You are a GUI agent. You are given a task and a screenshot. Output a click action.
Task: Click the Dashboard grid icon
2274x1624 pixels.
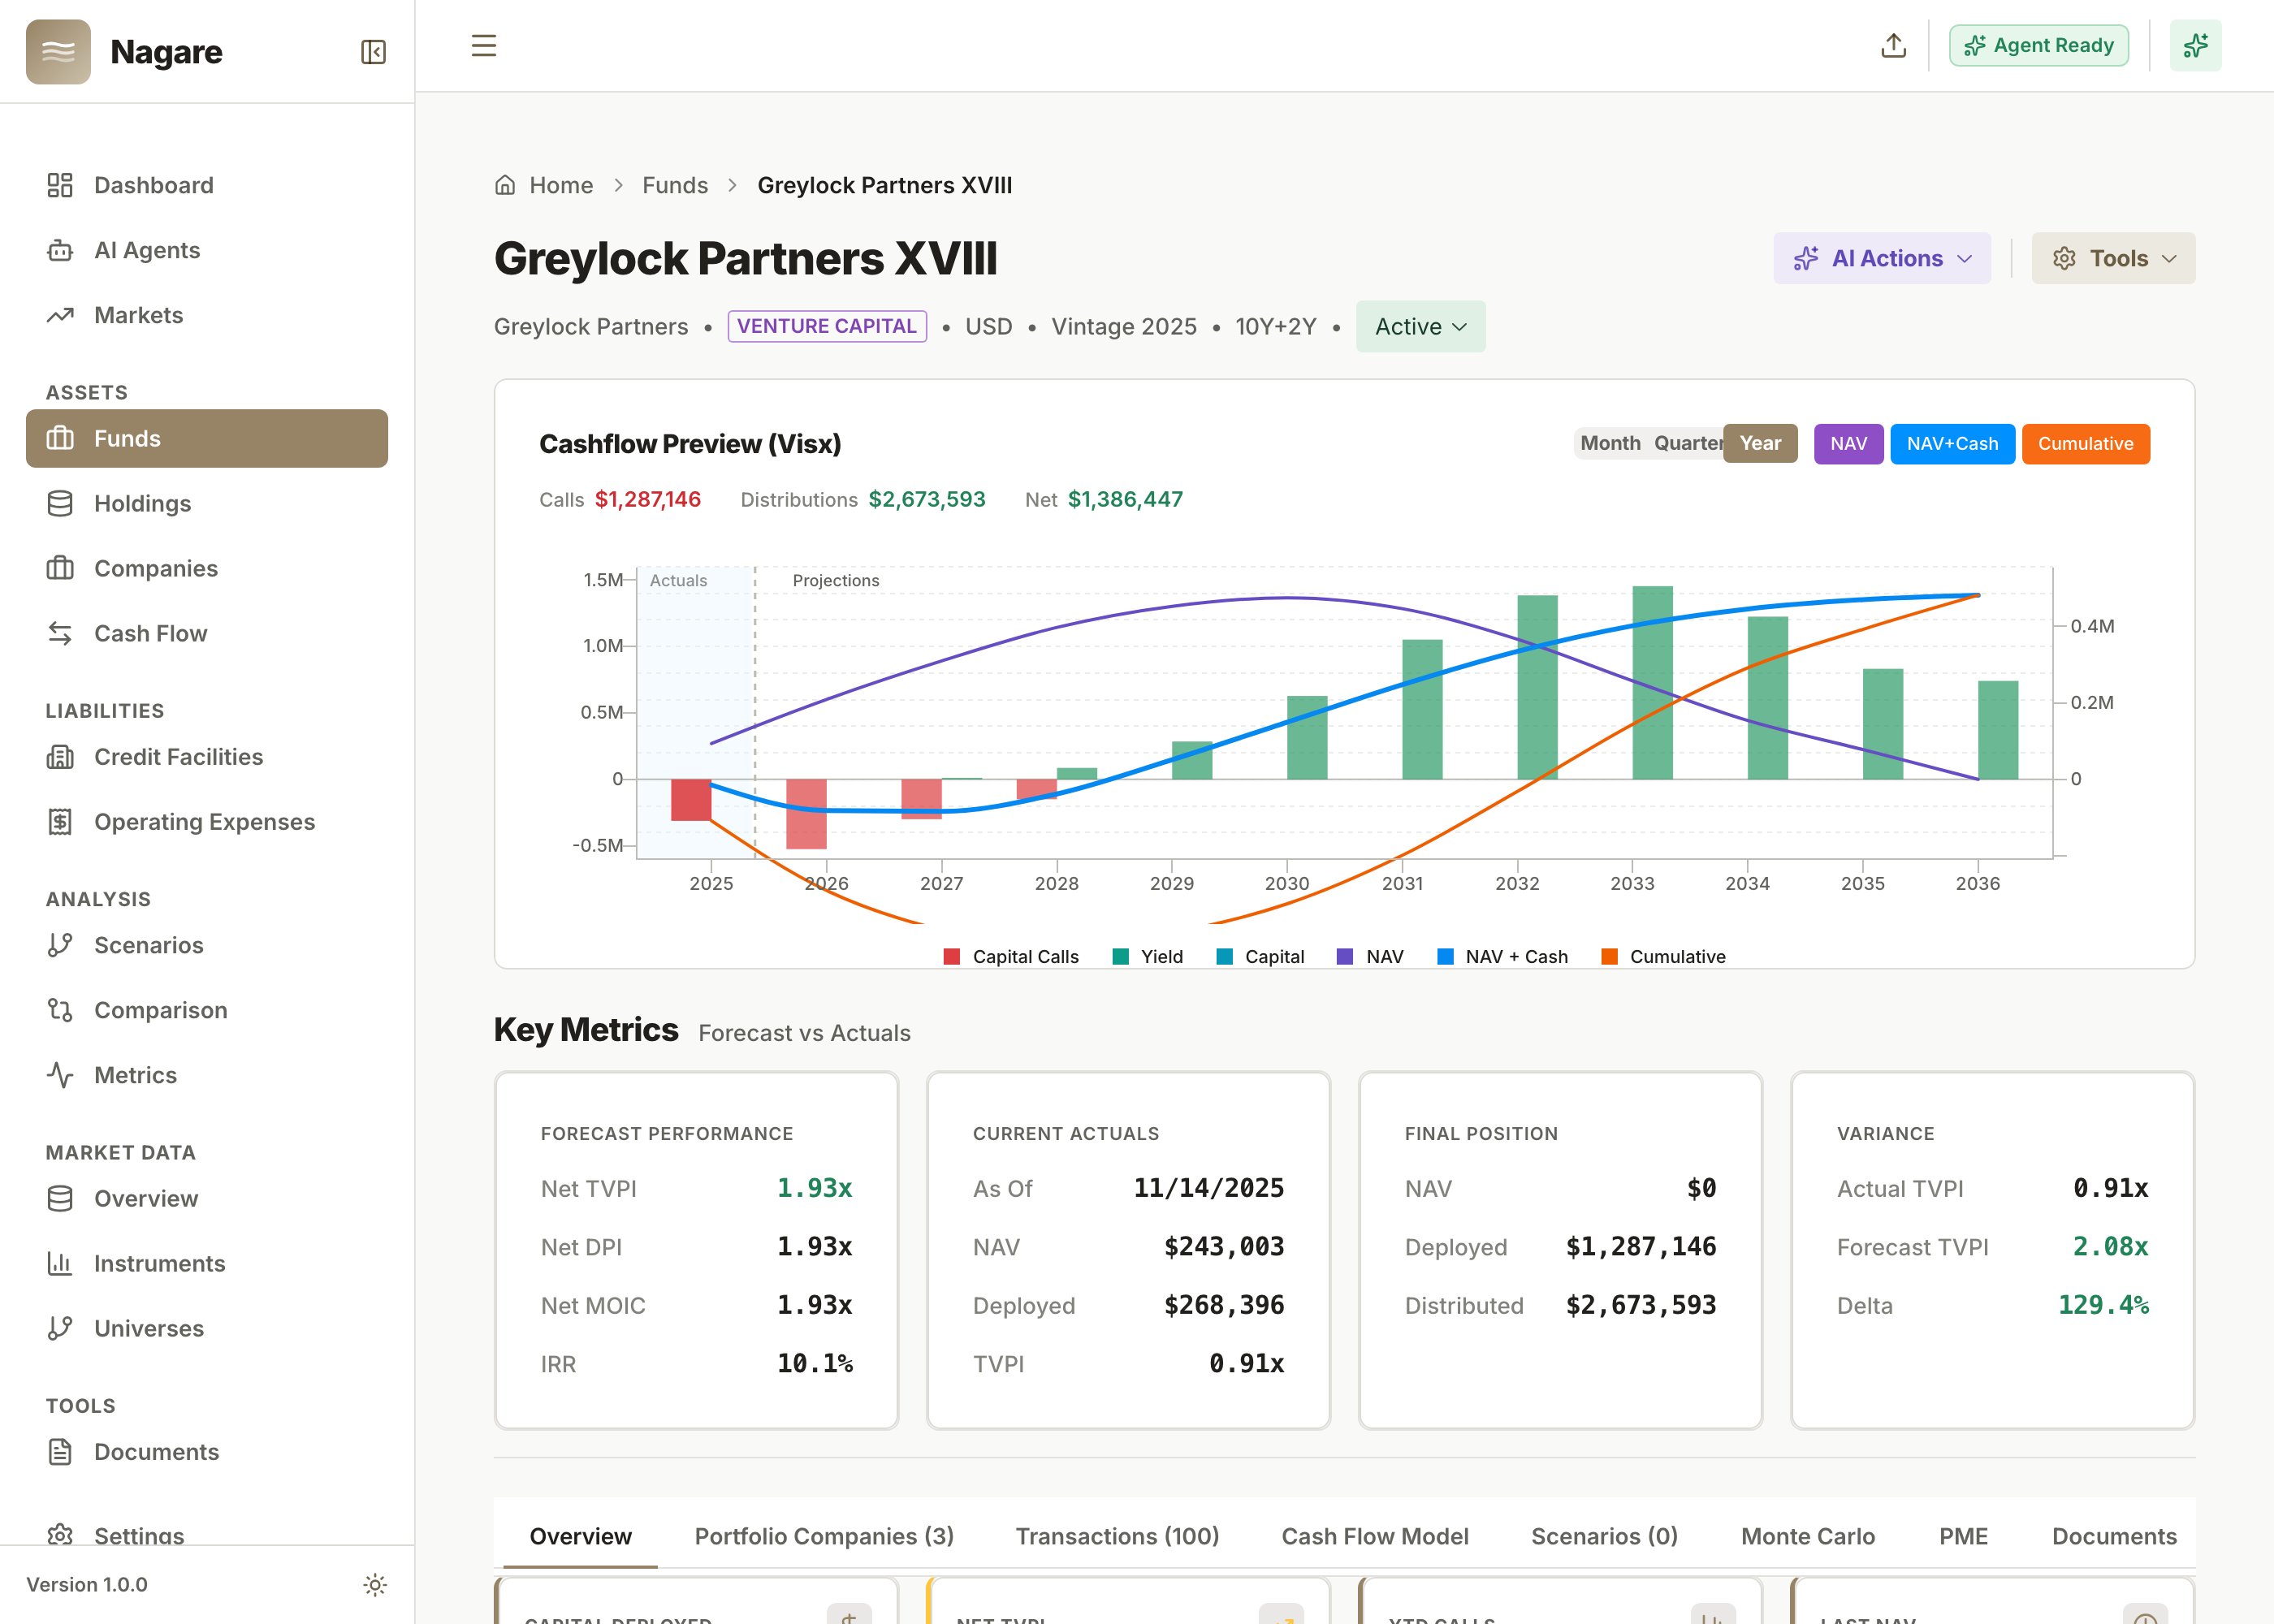[60, 185]
